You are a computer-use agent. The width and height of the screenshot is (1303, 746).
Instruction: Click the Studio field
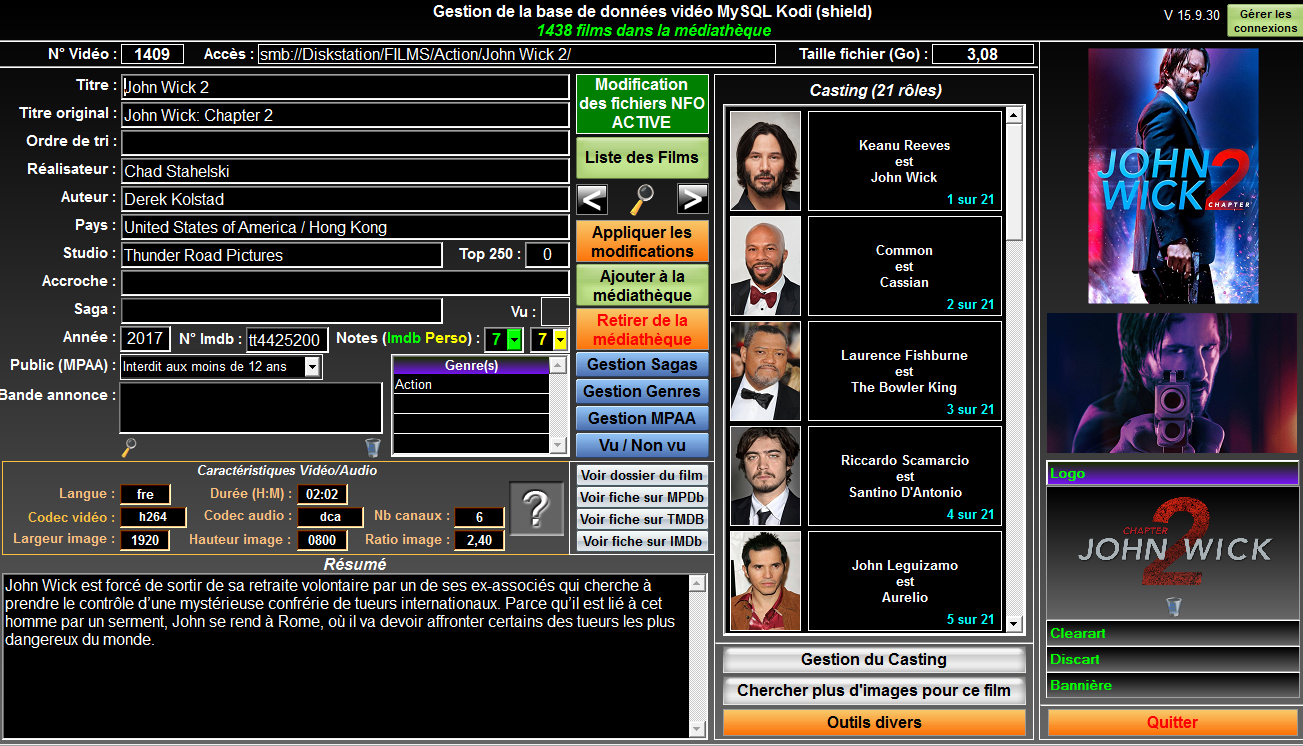[281, 255]
